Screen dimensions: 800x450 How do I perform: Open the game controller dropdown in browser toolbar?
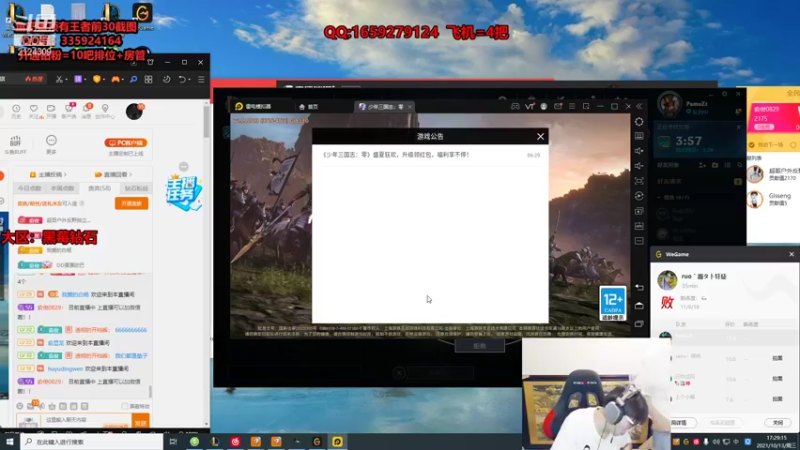coord(117,79)
